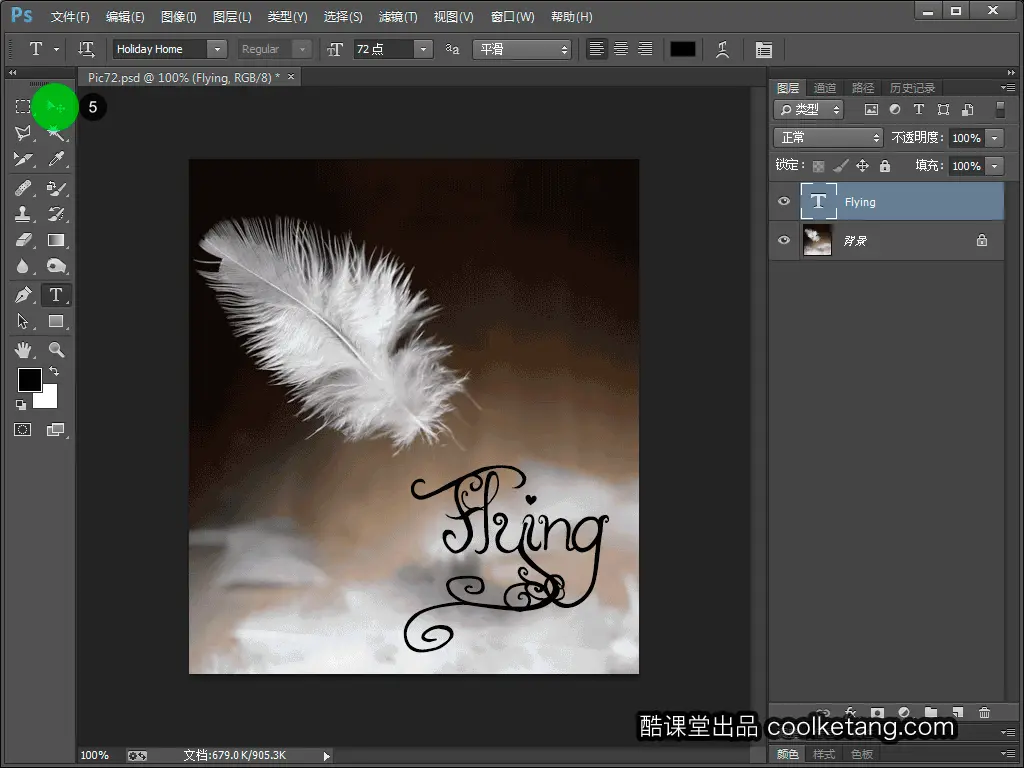Screen dimensions: 1024x768
Task: Open the 72 点 font size dropdown
Action: pyautogui.click(x=423, y=49)
